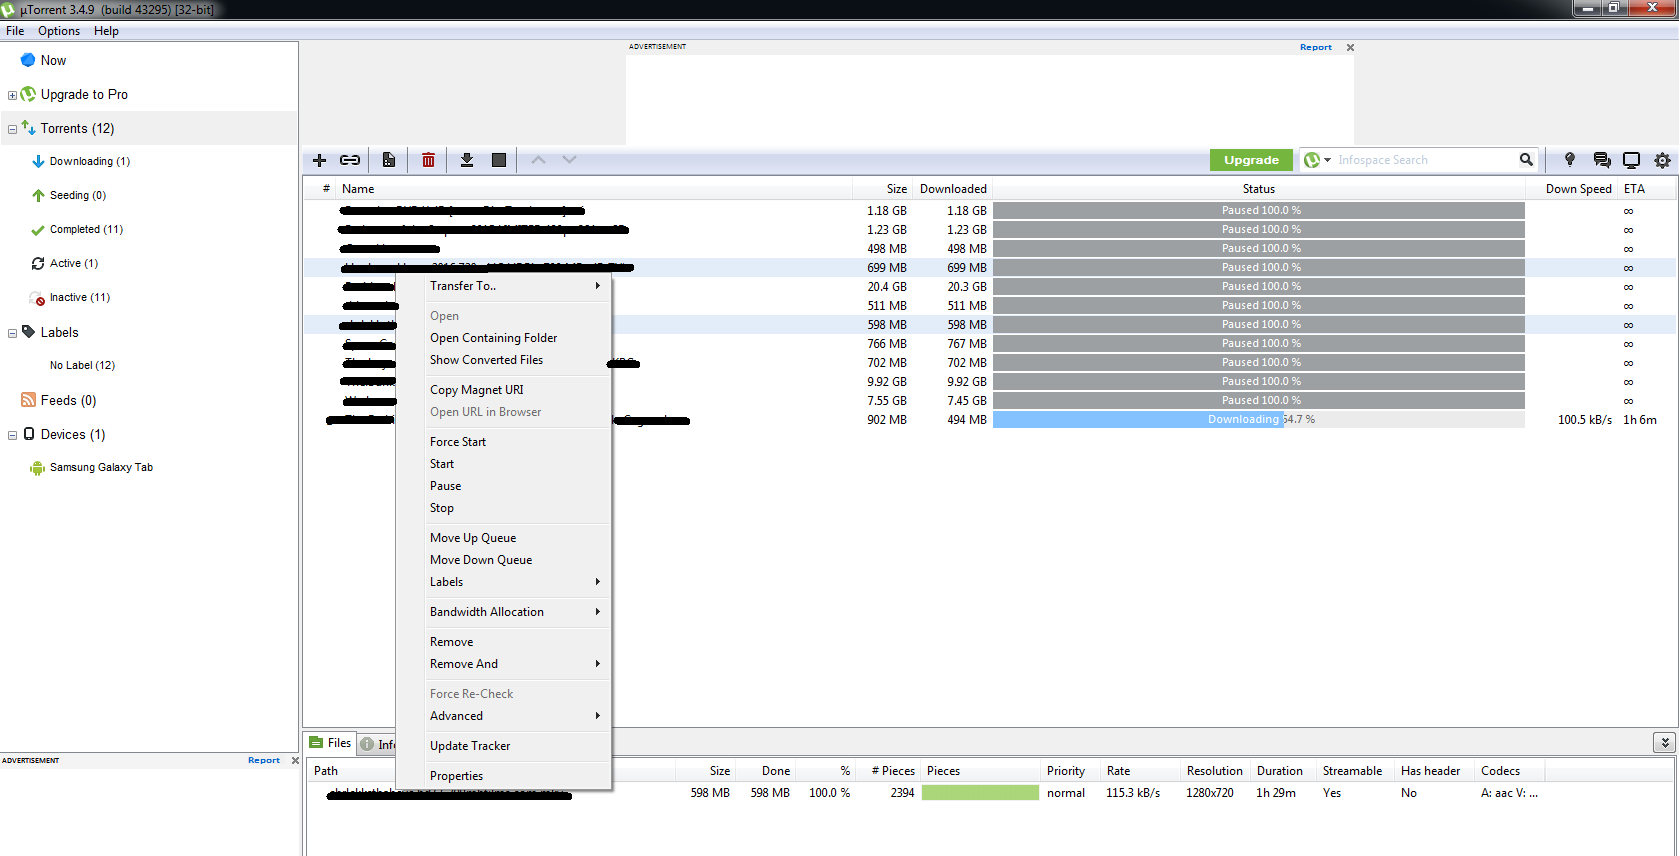Click the Infospace Search input field
Image resolution: width=1680 pixels, height=856 pixels.
(1425, 160)
